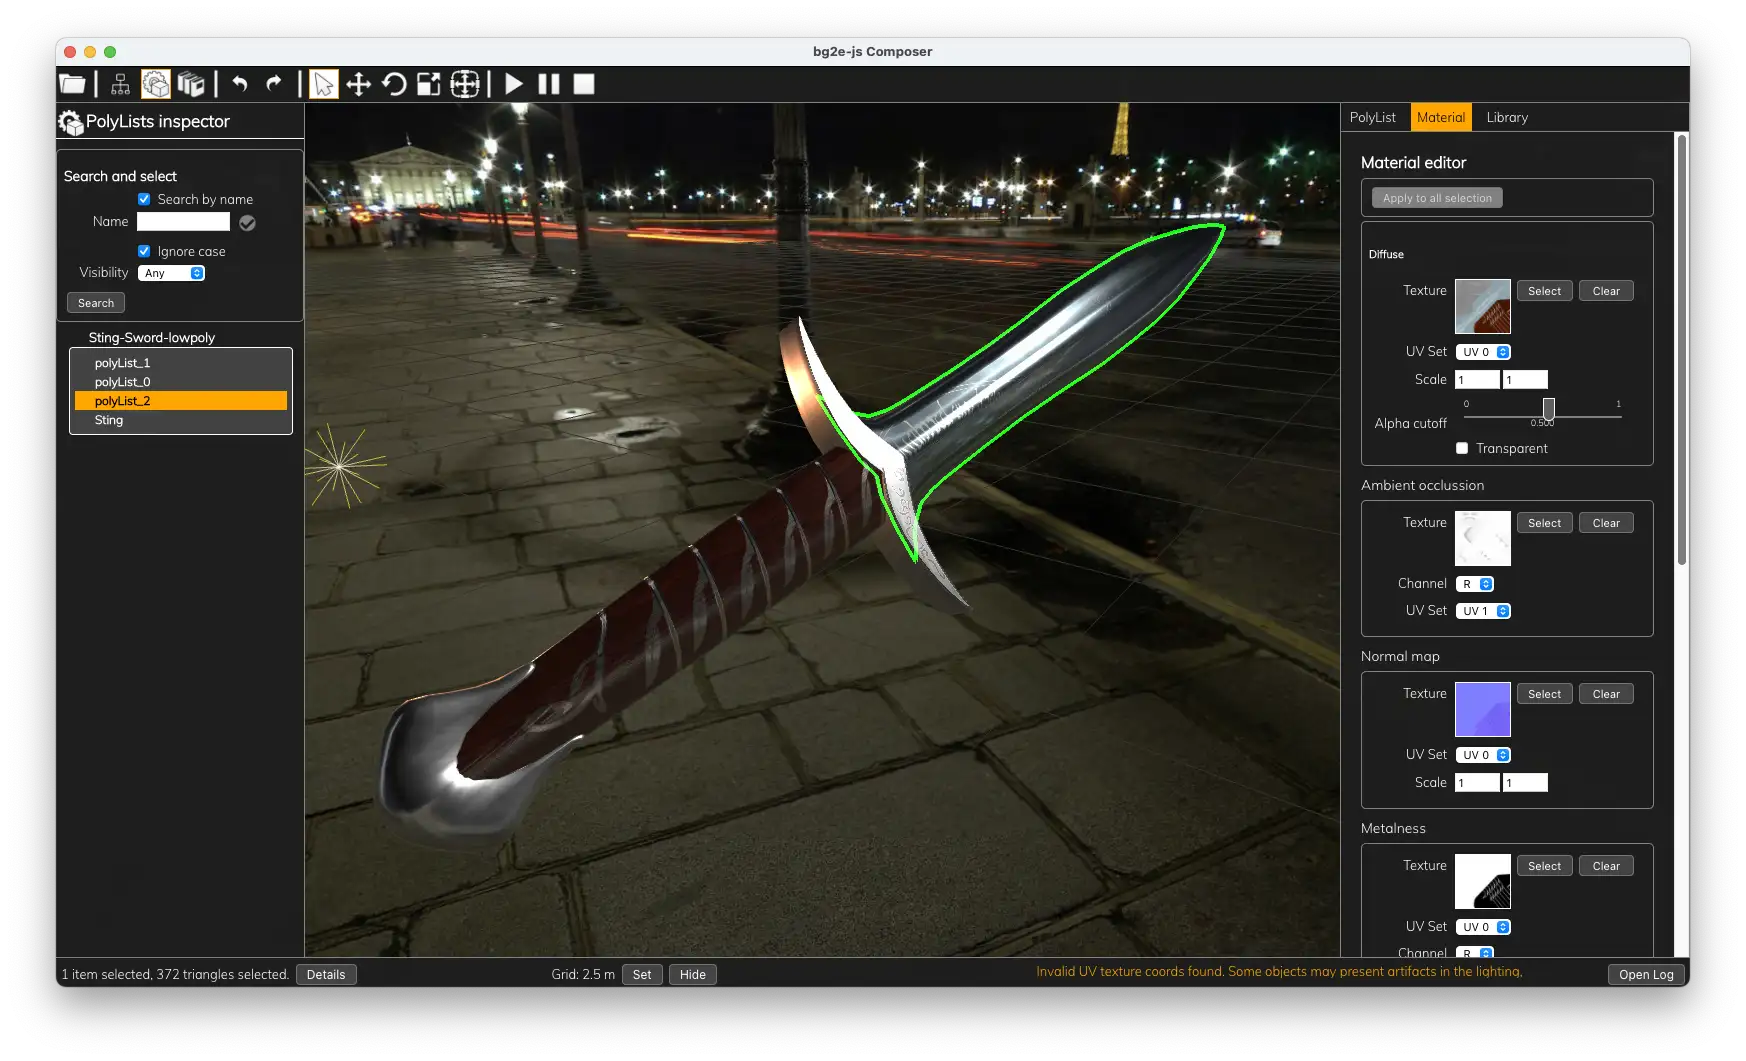Activate the rotate gizmo tool

(x=394, y=84)
